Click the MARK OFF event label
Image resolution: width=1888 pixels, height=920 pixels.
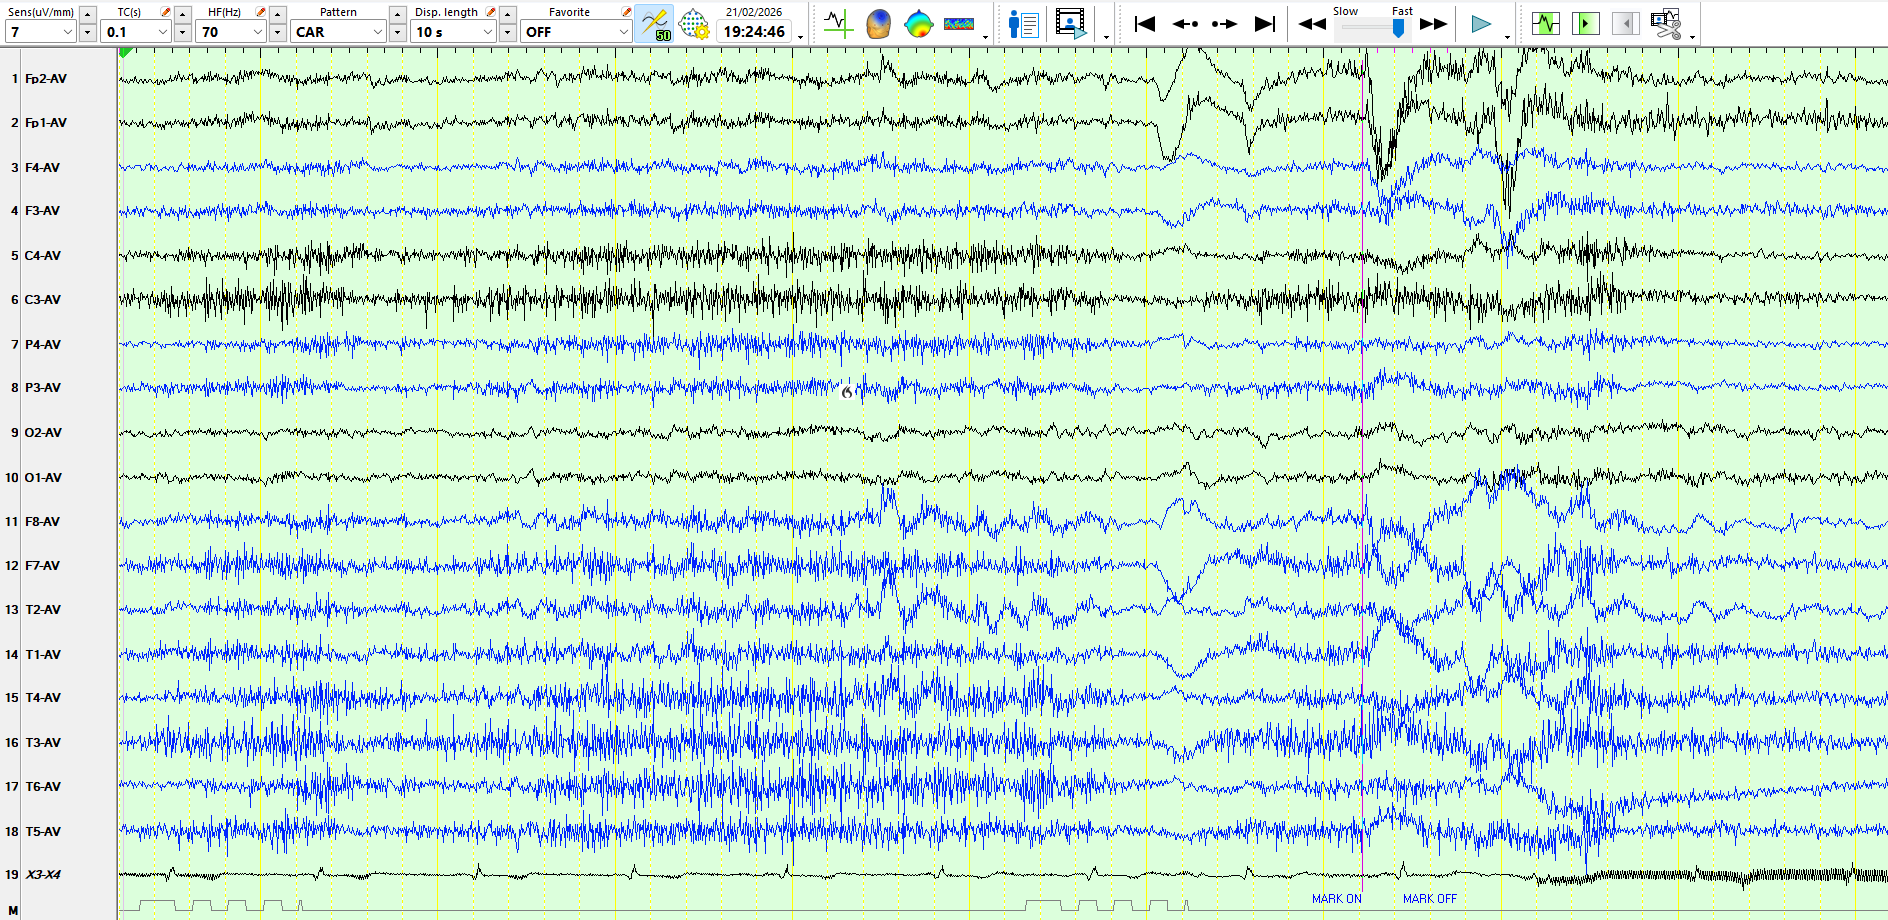coord(1429,899)
